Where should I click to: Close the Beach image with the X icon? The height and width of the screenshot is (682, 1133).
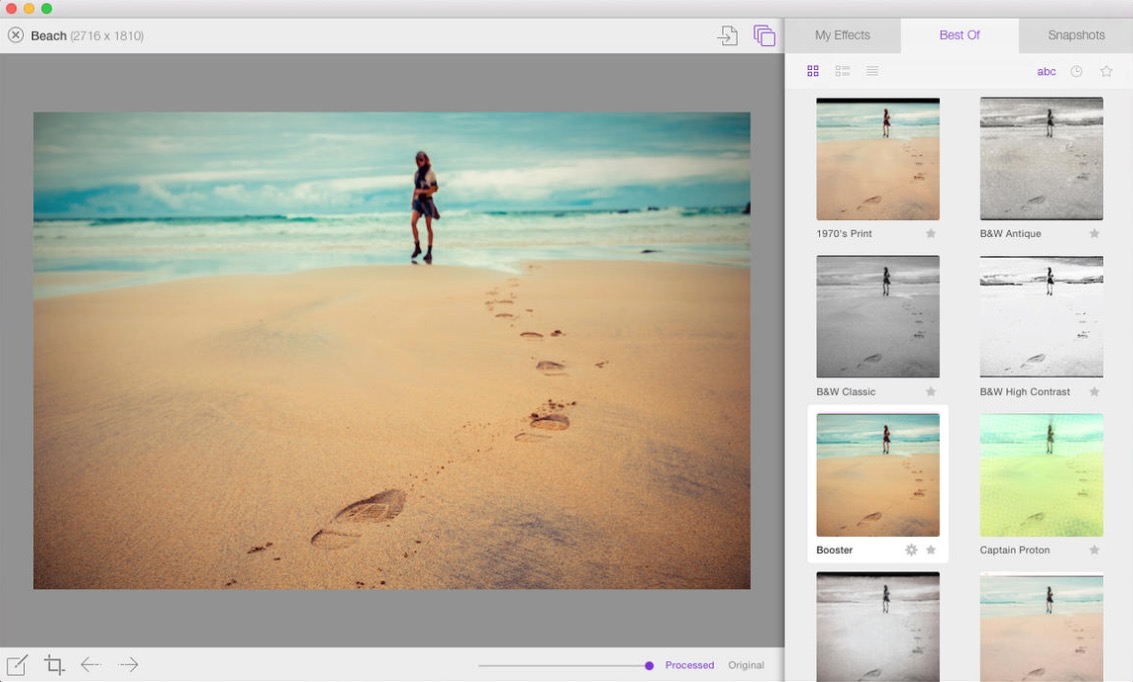tap(16, 35)
